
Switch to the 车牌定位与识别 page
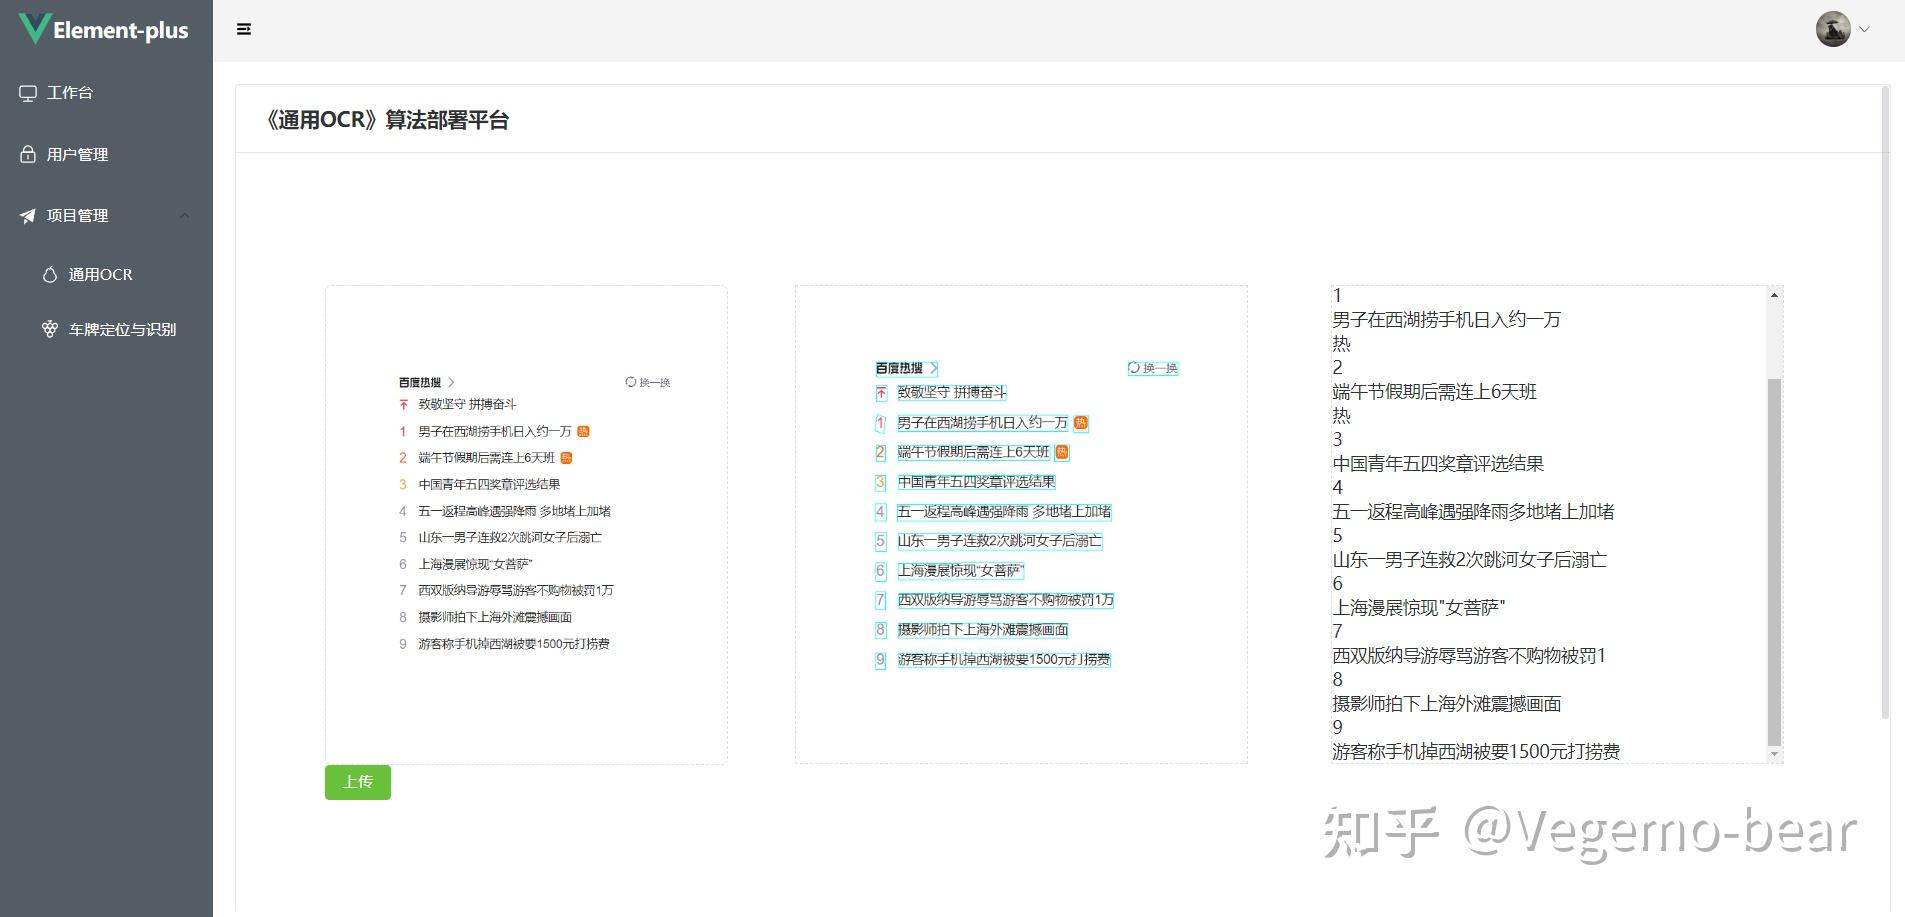[122, 328]
